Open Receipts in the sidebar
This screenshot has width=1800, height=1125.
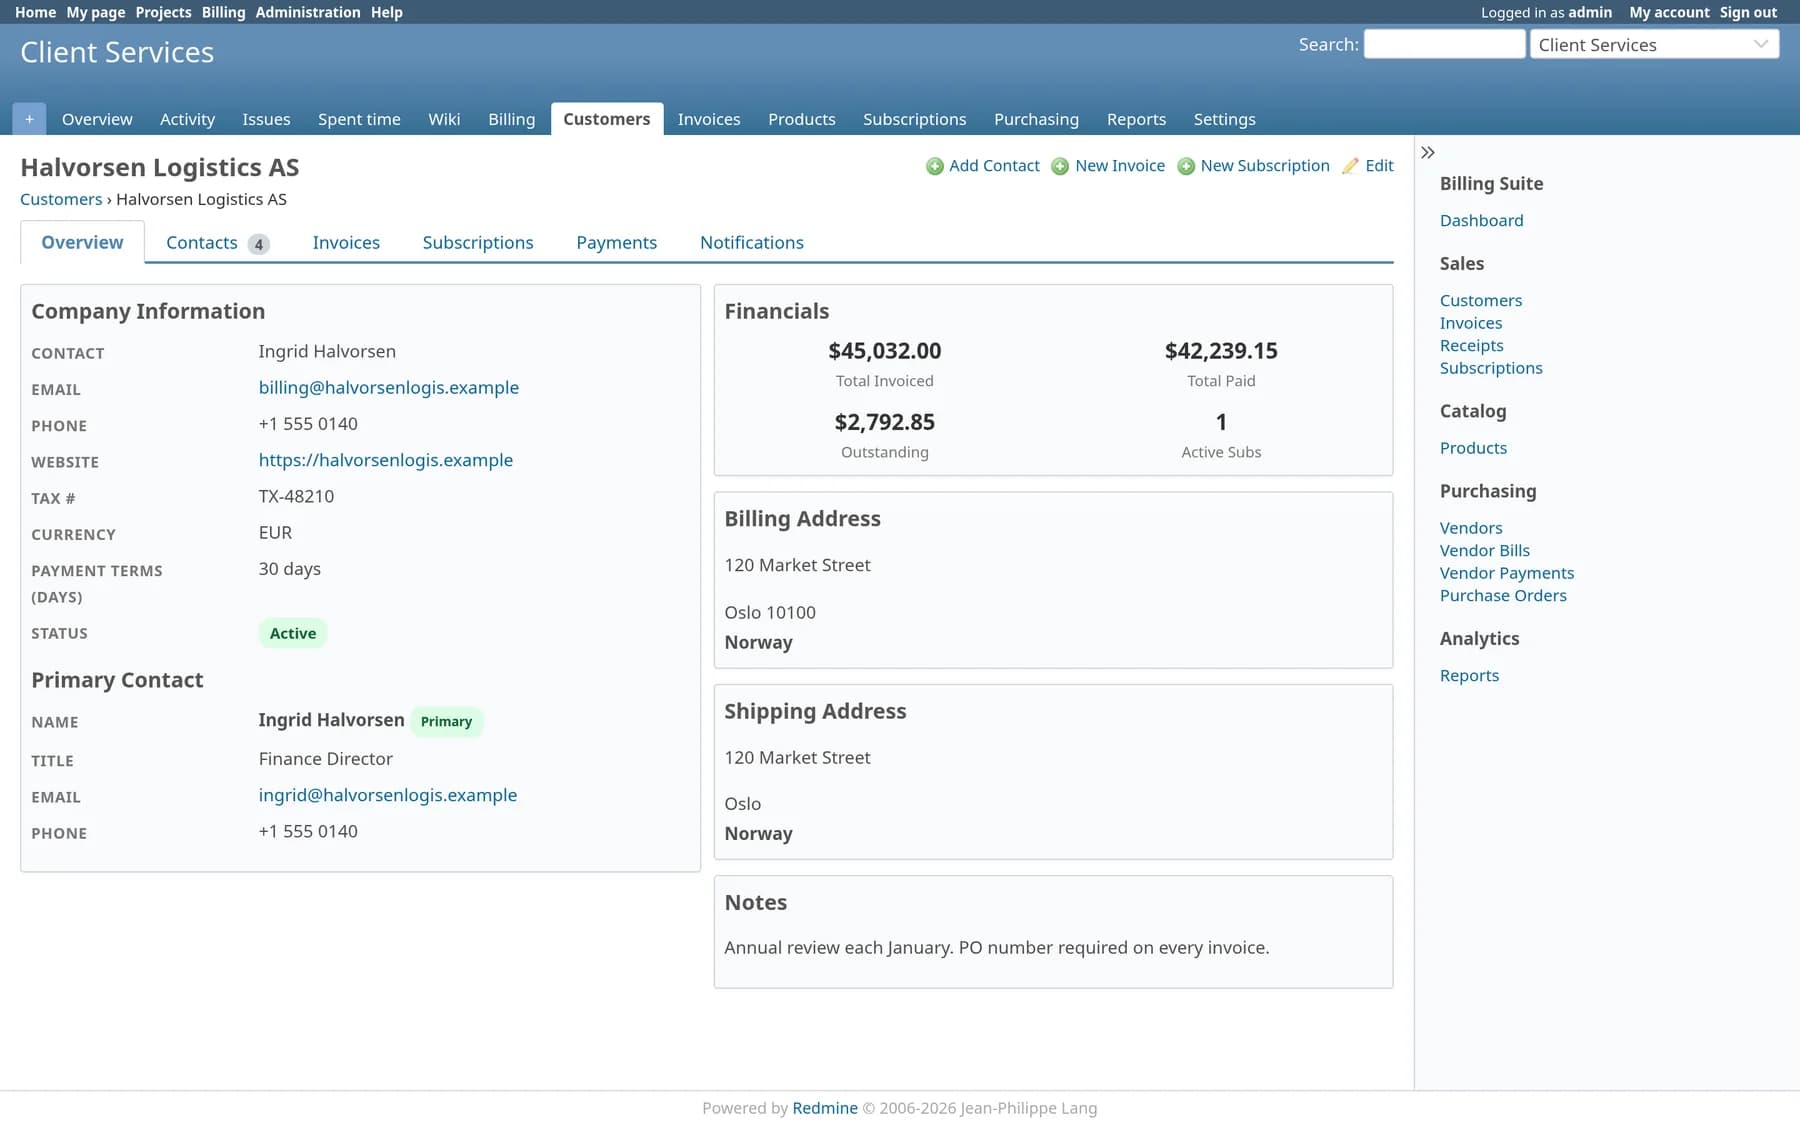(x=1471, y=346)
